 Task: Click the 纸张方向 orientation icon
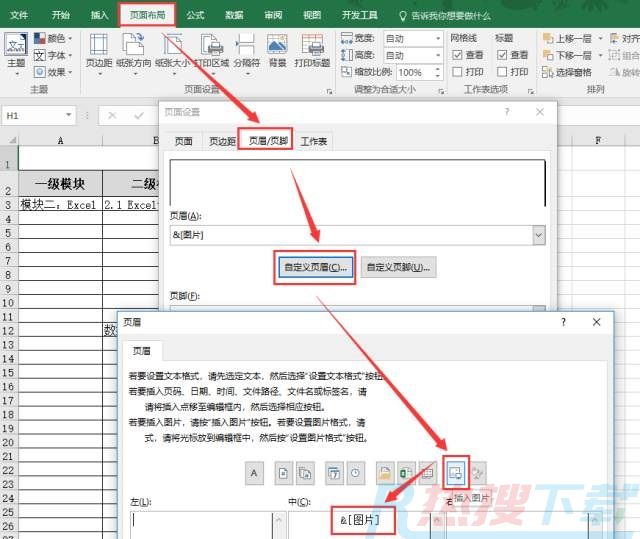pyautogui.click(x=134, y=45)
